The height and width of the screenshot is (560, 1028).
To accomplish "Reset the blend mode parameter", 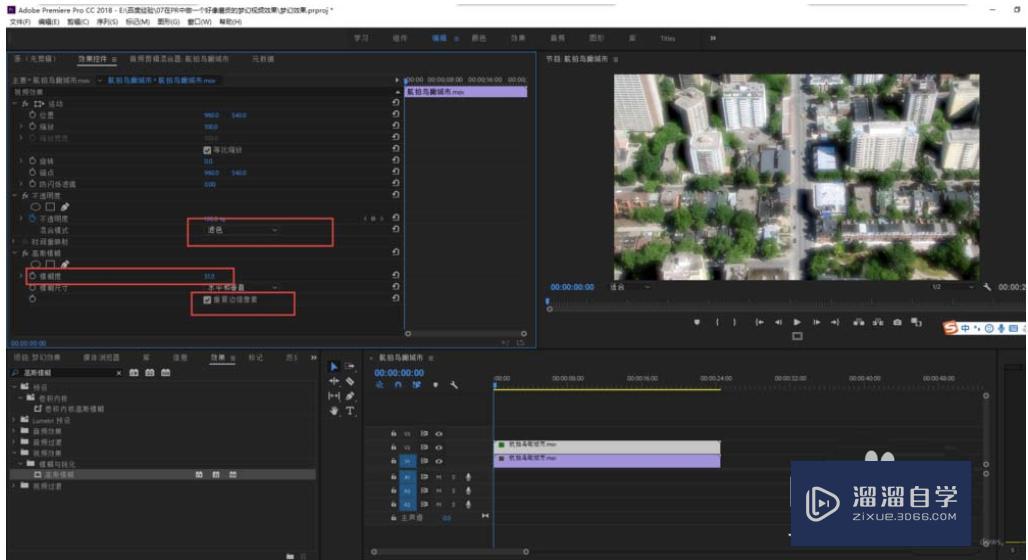I will click(x=395, y=230).
